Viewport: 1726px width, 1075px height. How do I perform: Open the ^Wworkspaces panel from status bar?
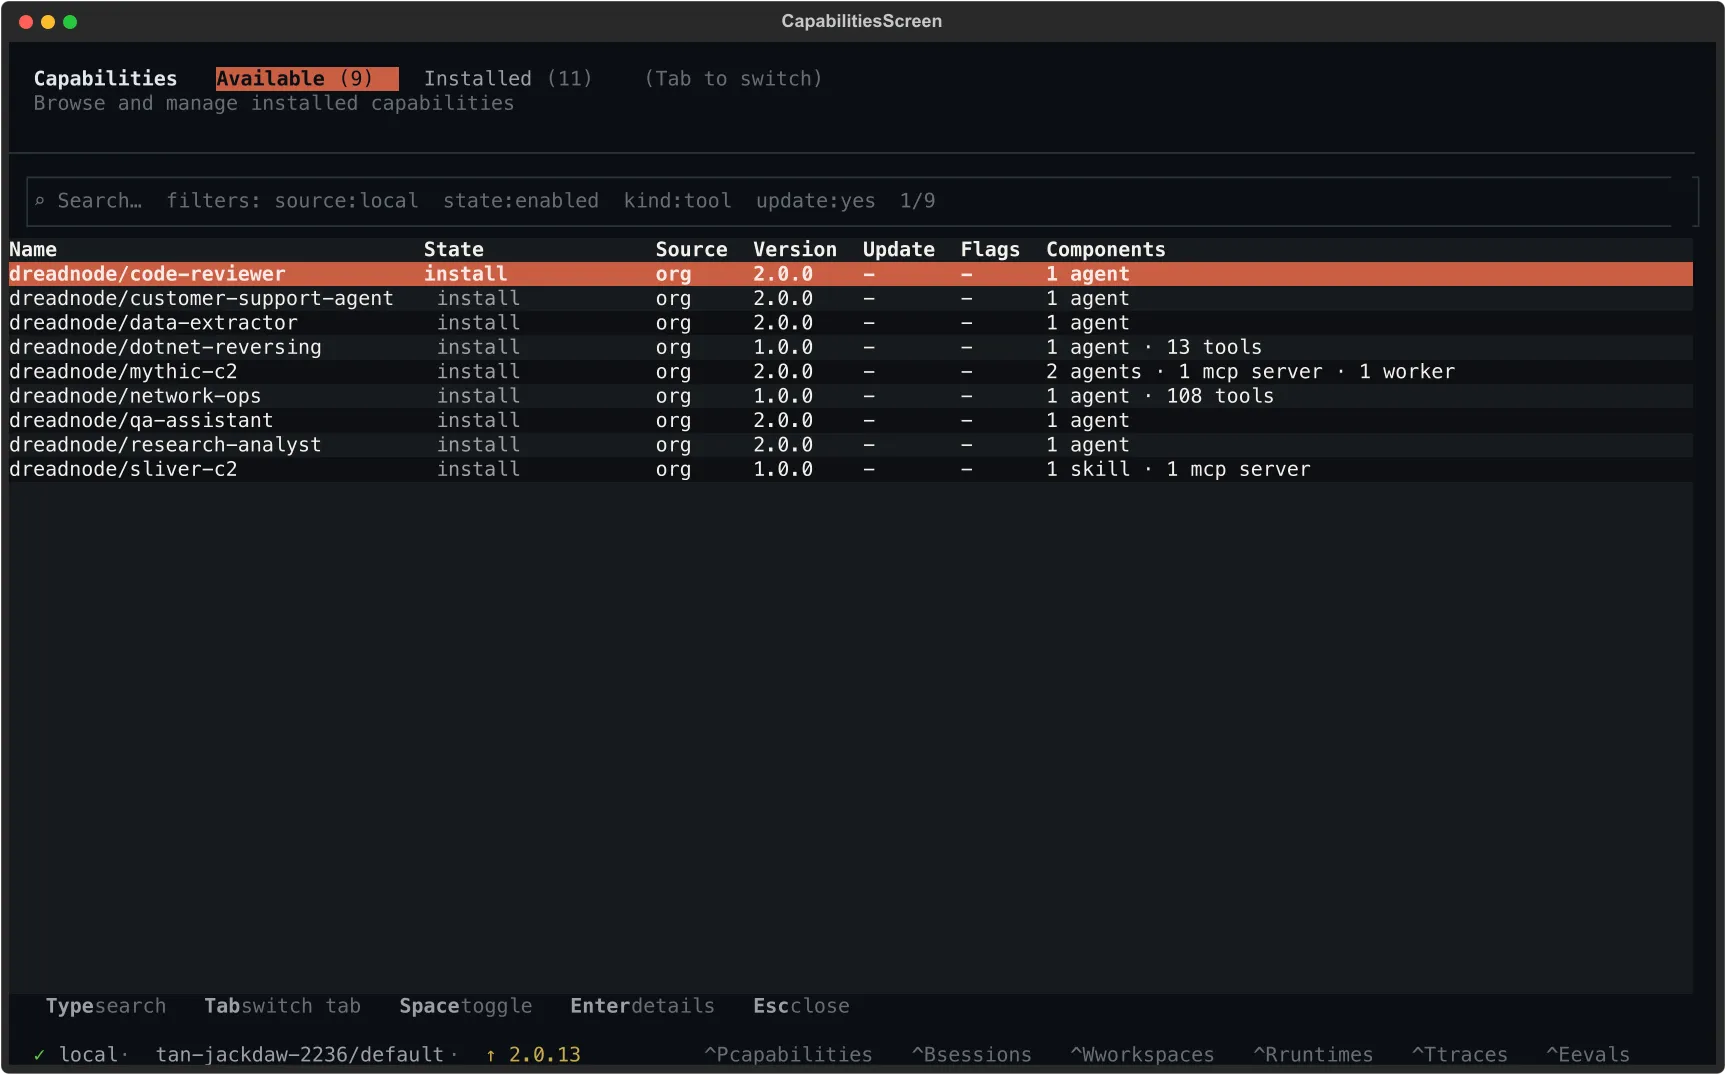[1142, 1054]
